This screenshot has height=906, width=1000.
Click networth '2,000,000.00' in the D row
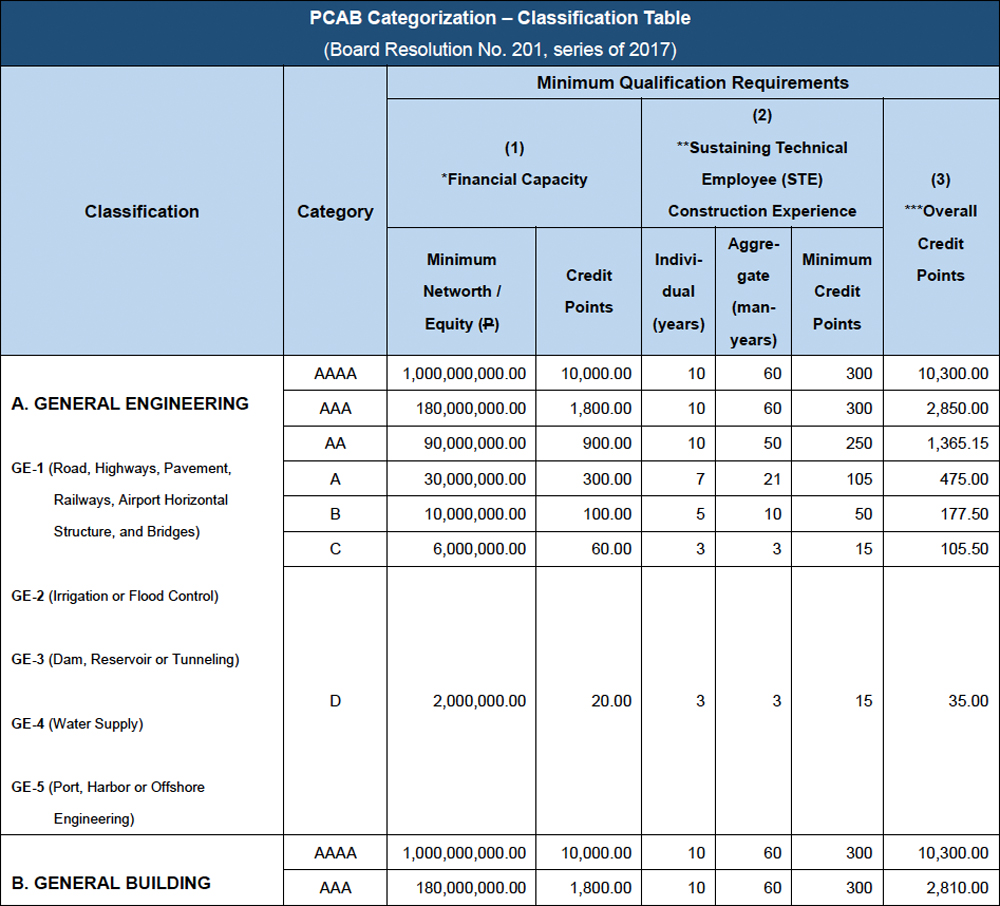coord(480,701)
